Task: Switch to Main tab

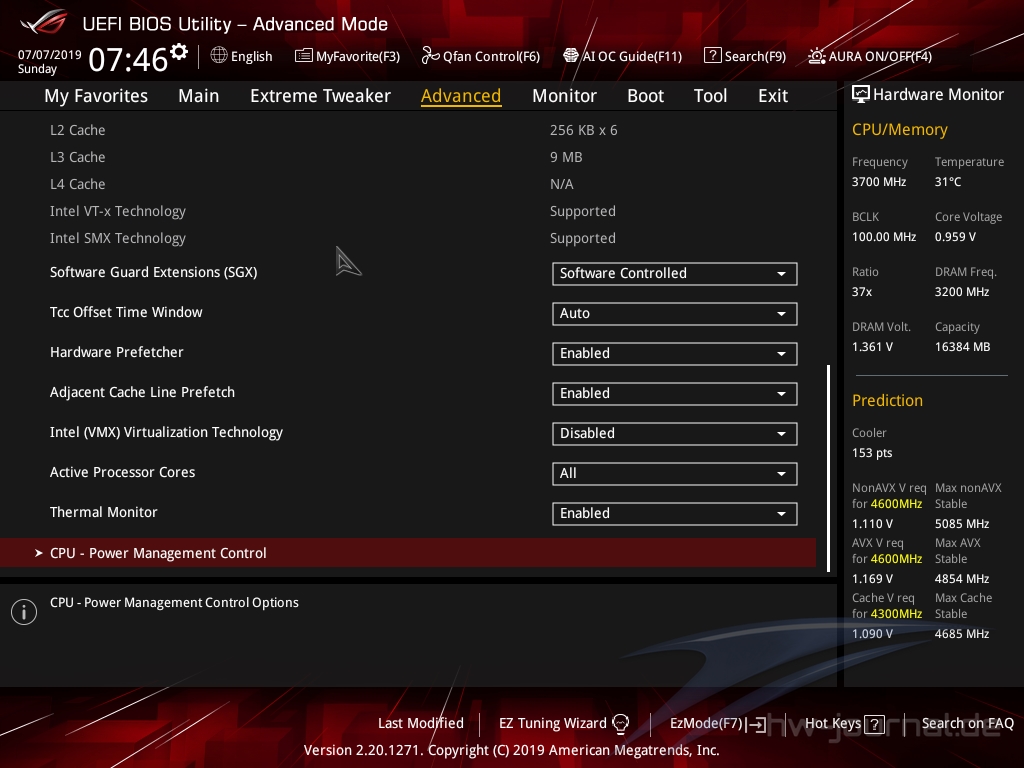Action: pyautogui.click(x=199, y=96)
